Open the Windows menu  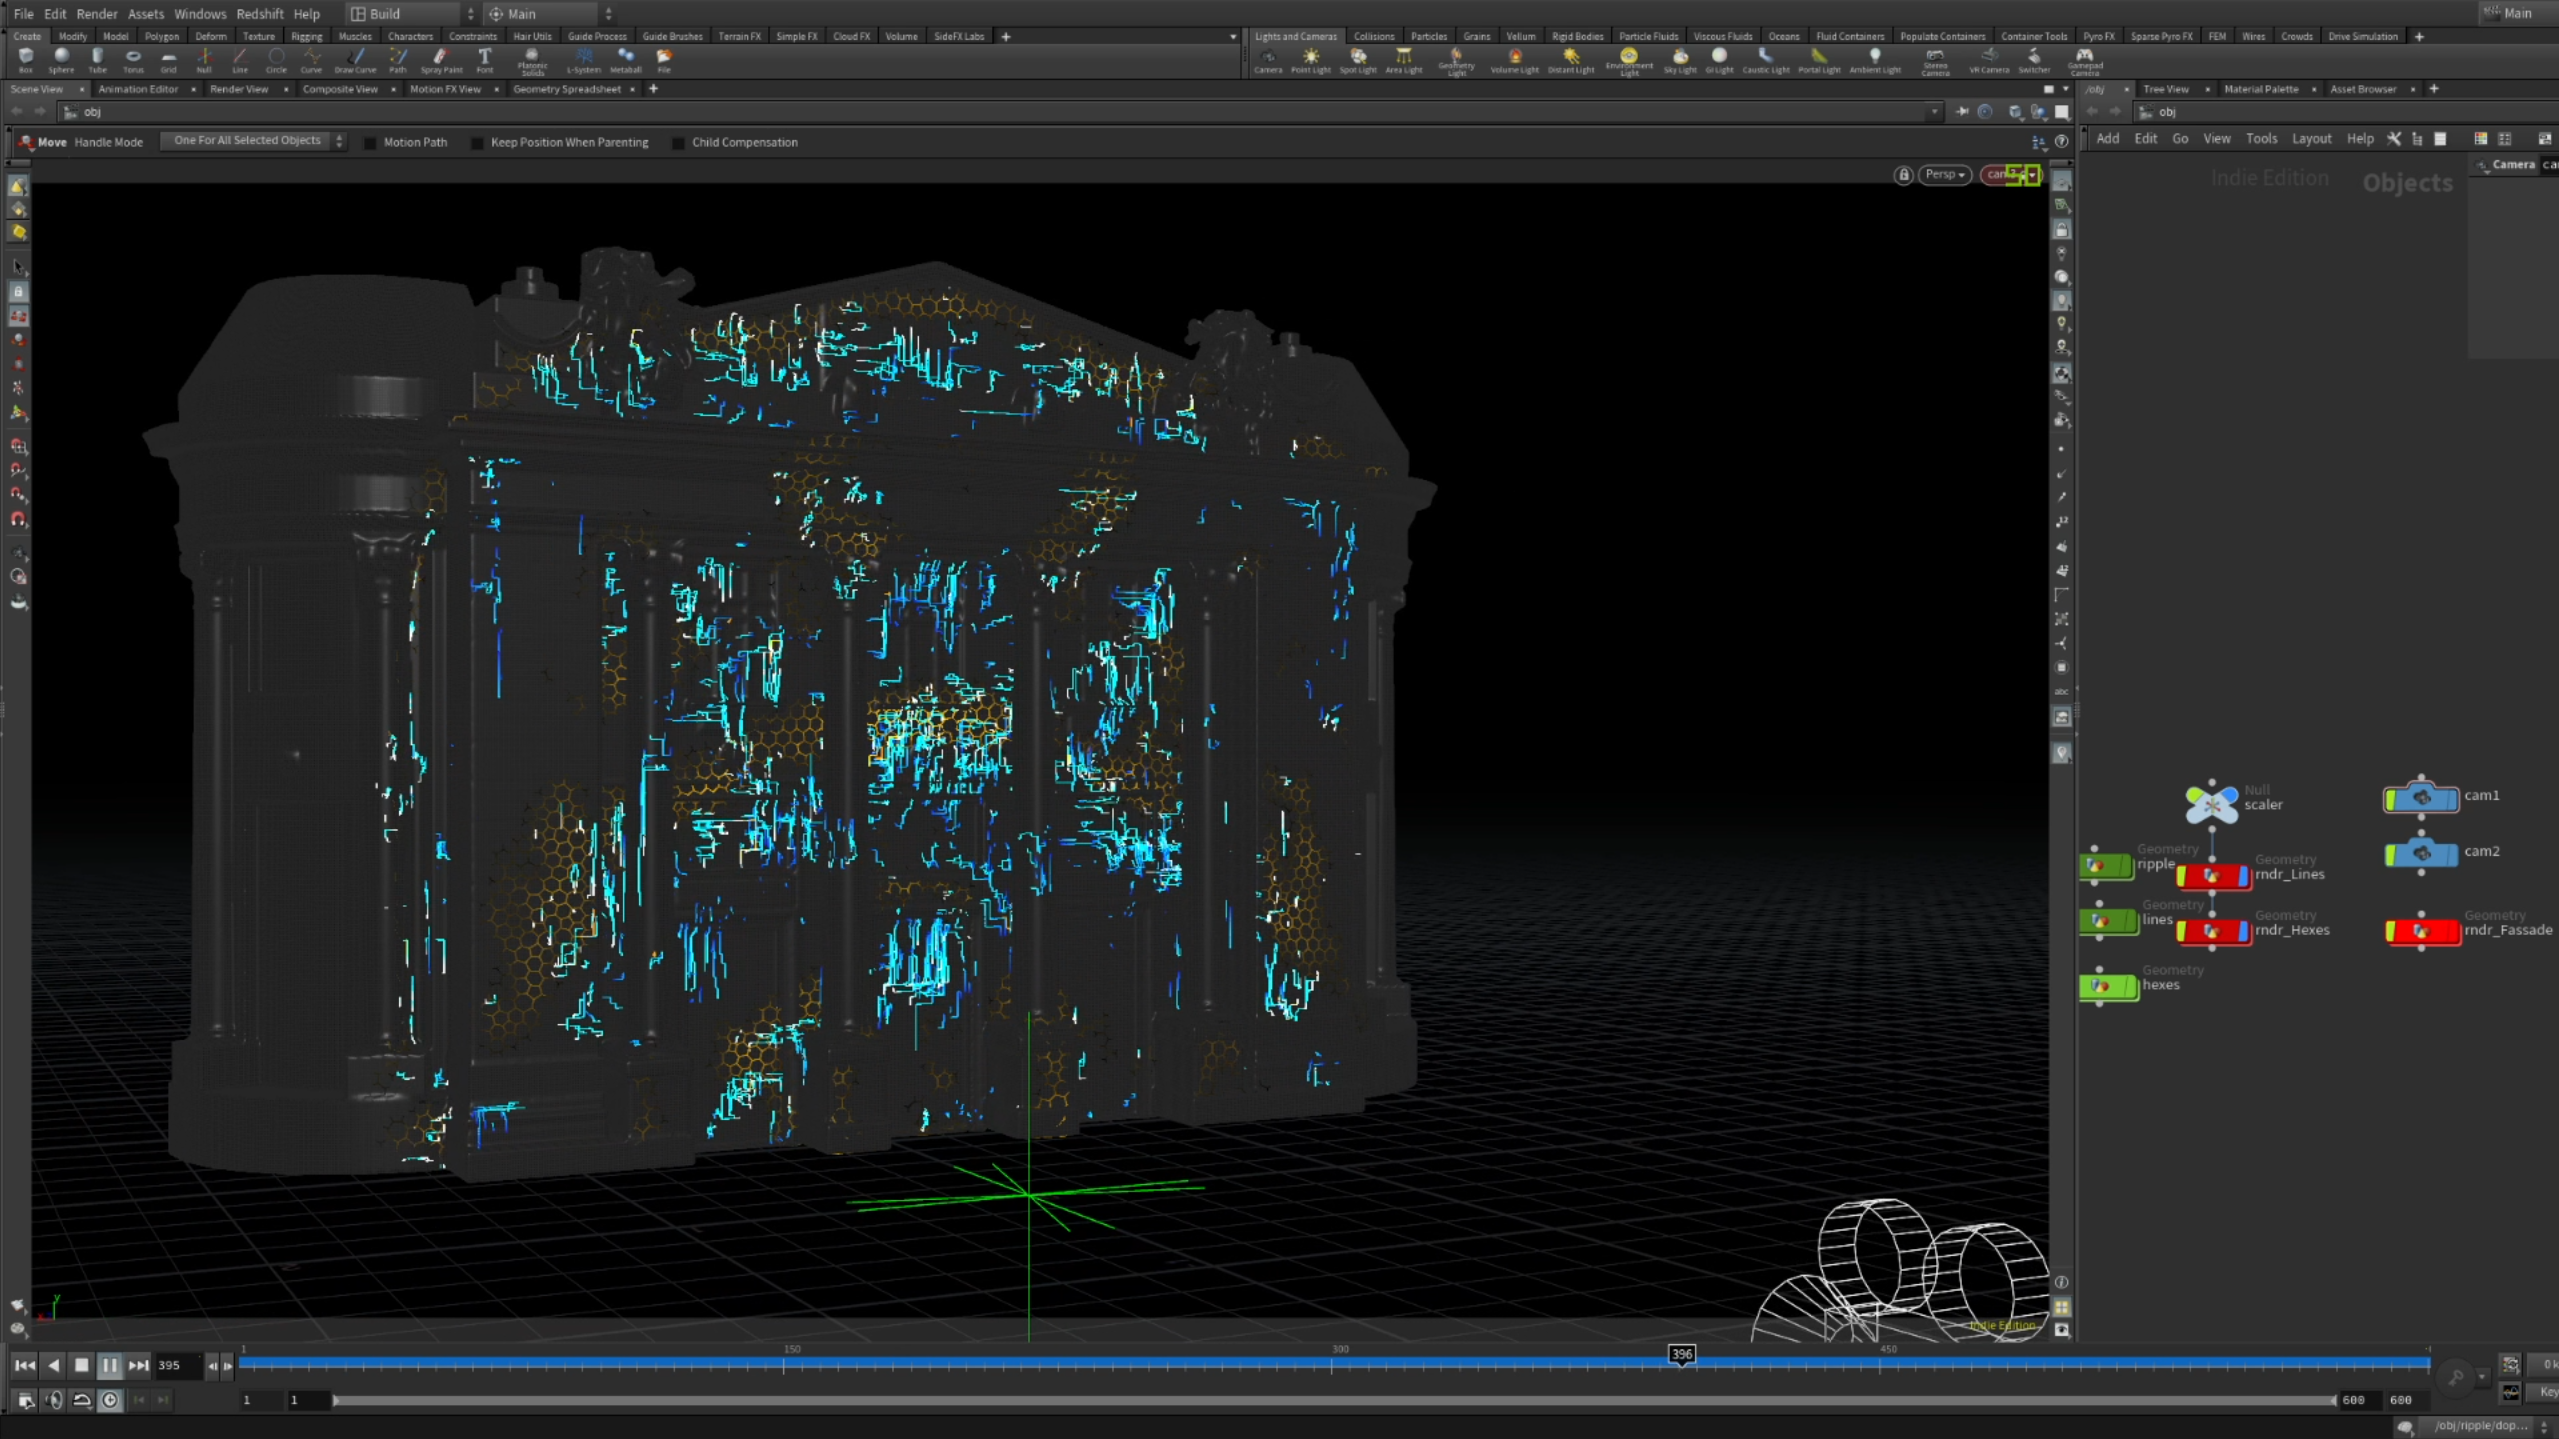[200, 14]
